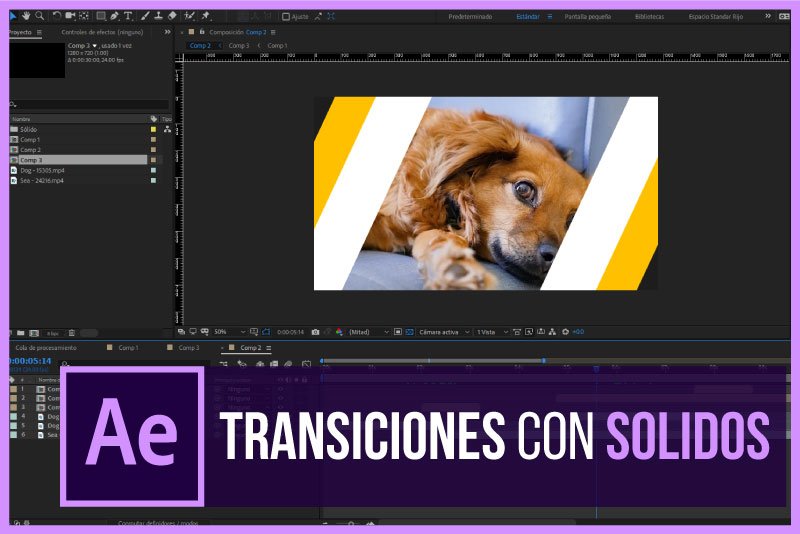Open the 50% magnification dropdown
The image size is (800, 534).
(x=230, y=332)
